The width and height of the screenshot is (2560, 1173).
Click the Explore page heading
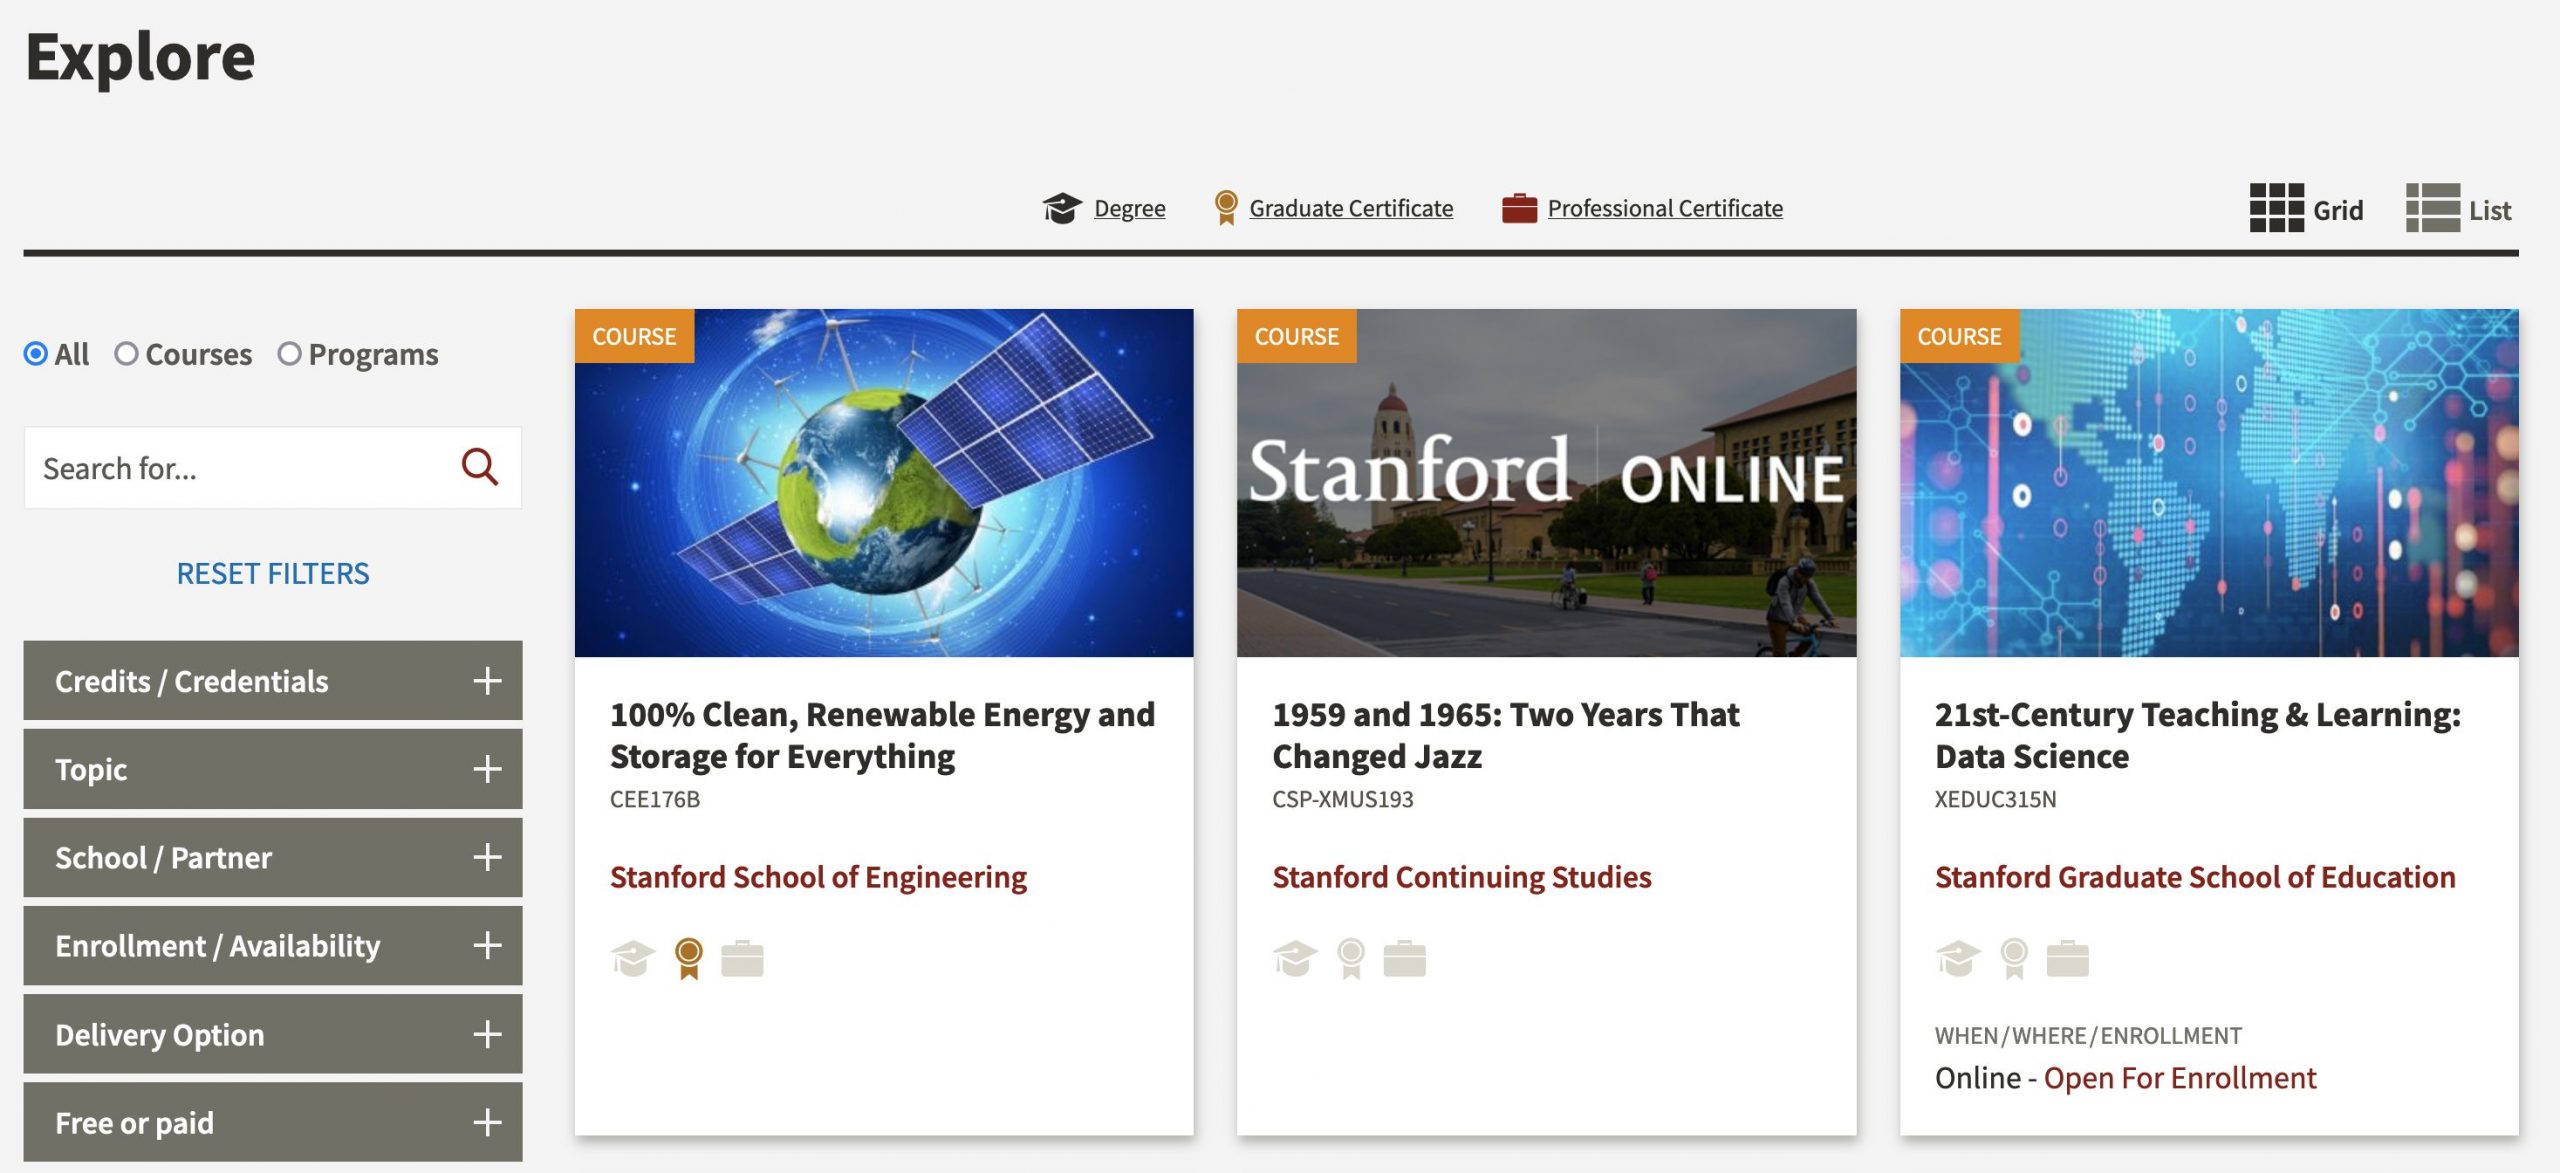140,57
